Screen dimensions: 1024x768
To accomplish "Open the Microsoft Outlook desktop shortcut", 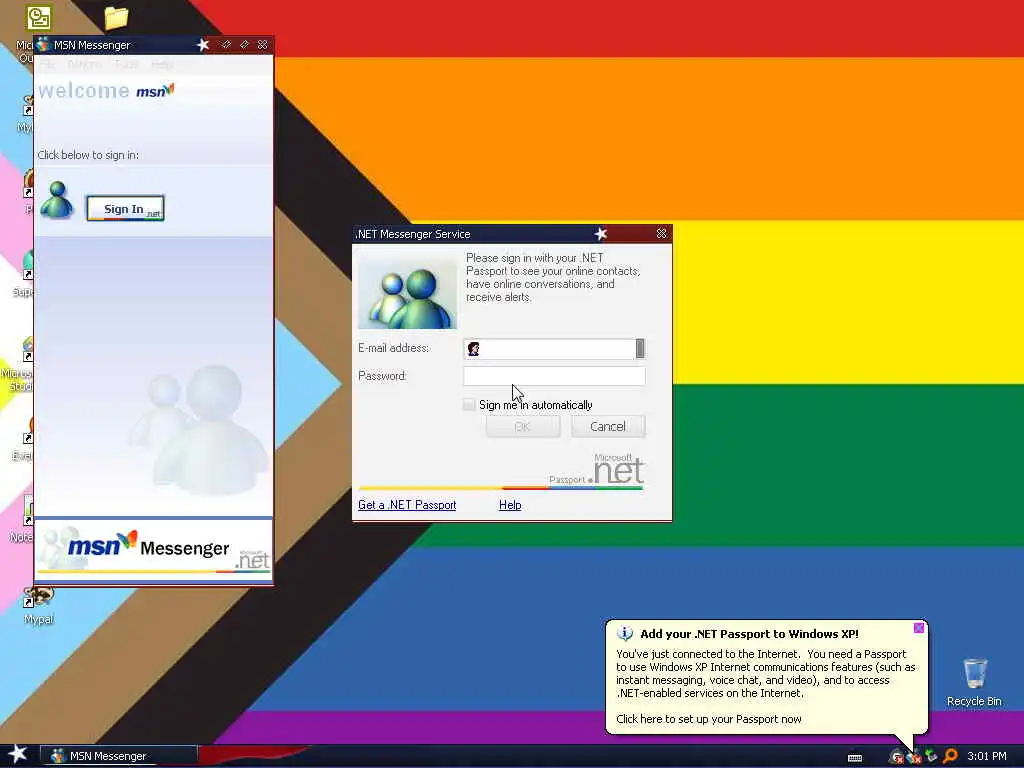I will pyautogui.click(x=39, y=18).
